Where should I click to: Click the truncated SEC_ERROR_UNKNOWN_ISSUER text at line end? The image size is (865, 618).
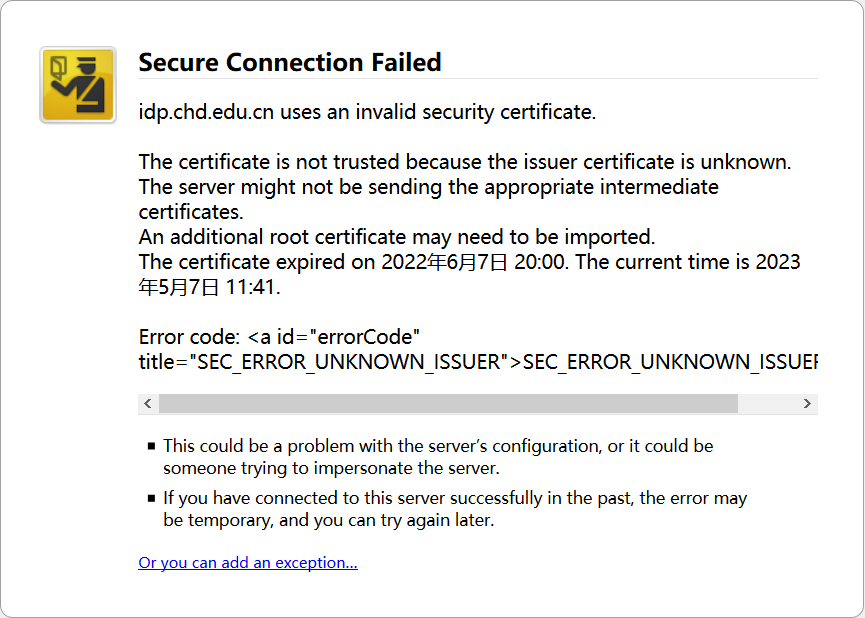click(670, 362)
